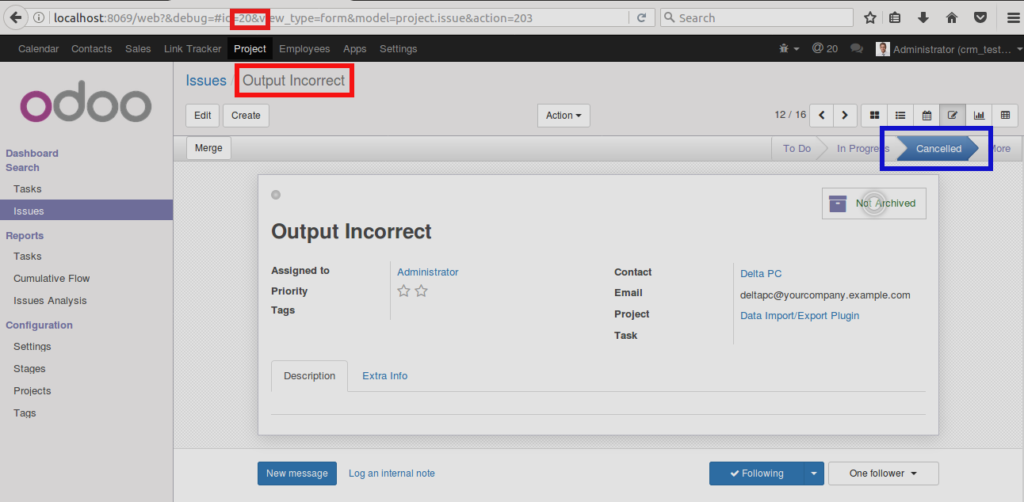The height and width of the screenshot is (502, 1024).
Task: Expand the One follower dropdown
Action: (883, 473)
